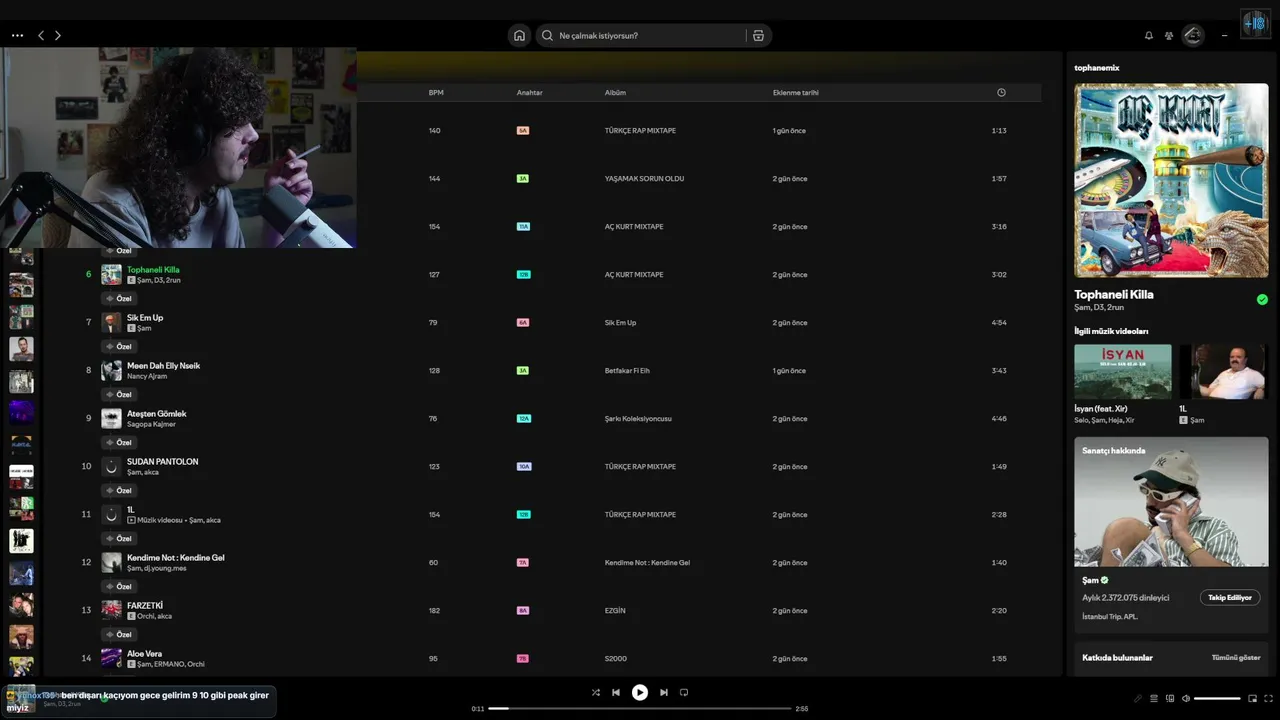Click the Özel button under Sik Em Up
1280x720 pixels.
119,346
